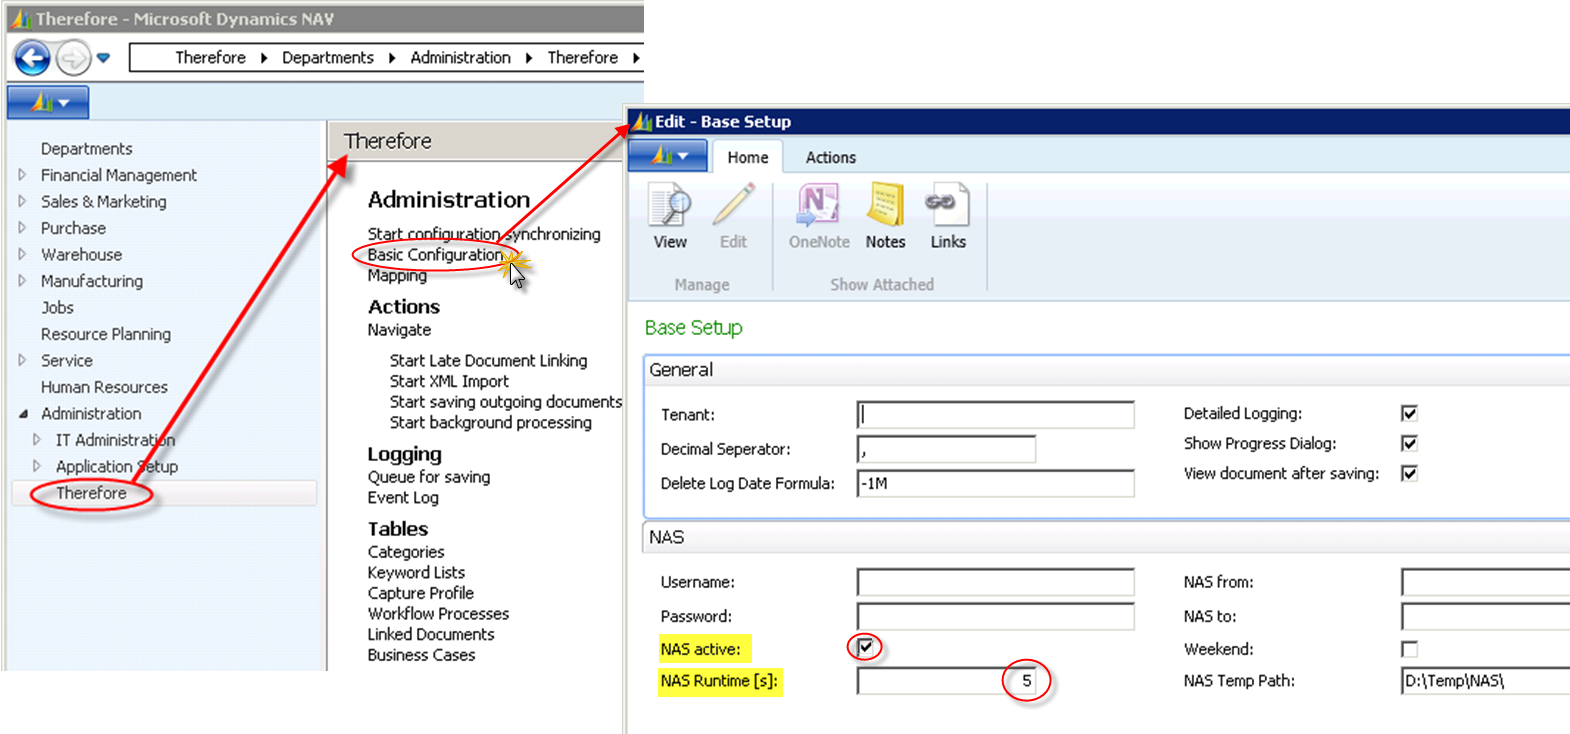The width and height of the screenshot is (1570, 734).
Task: Collapse the Administration tree node
Action: click(x=22, y=414)
